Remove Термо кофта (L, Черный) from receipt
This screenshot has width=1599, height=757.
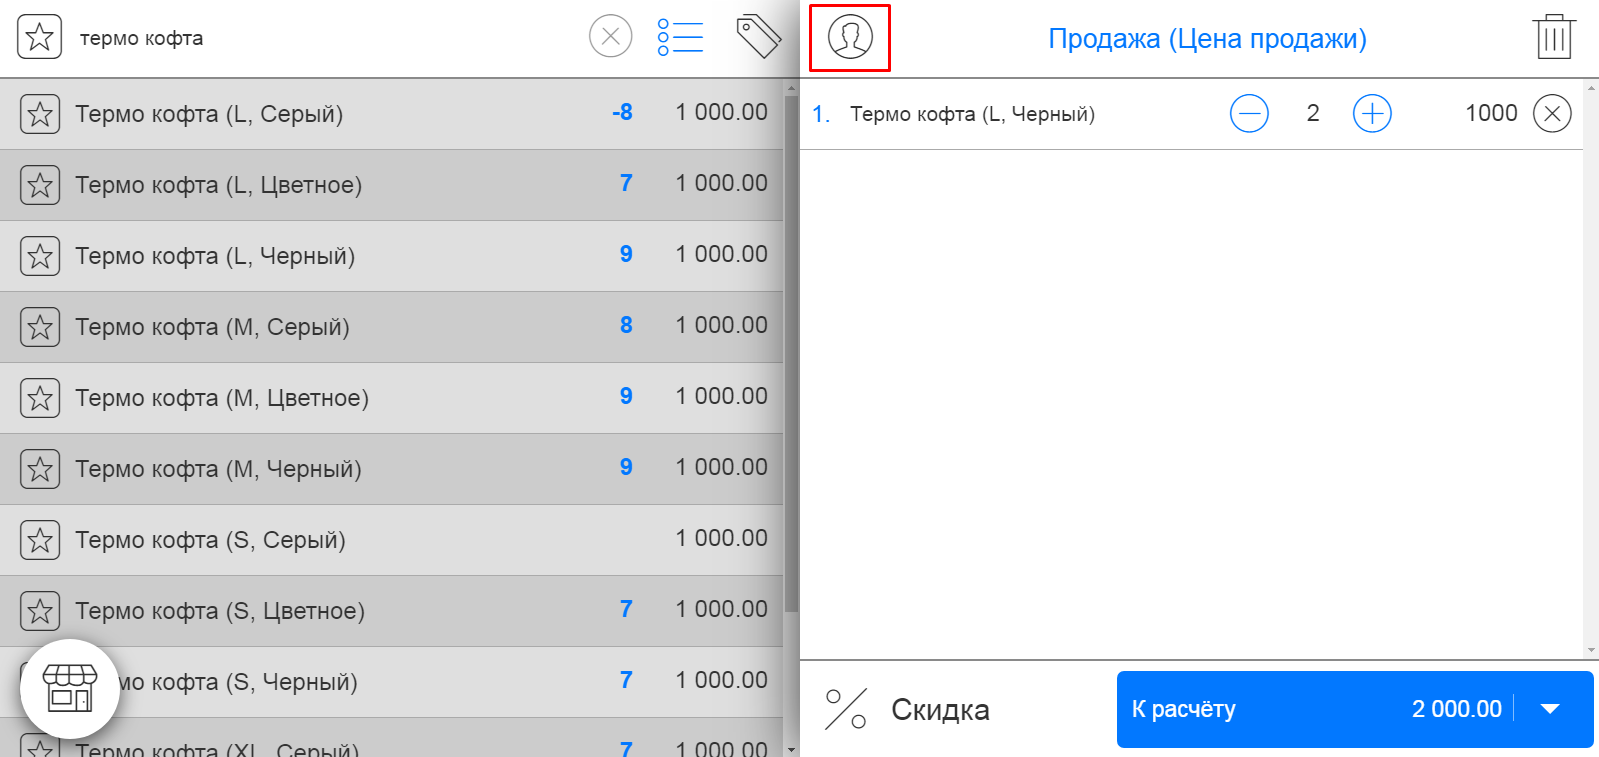click(x=1552, y=113)
